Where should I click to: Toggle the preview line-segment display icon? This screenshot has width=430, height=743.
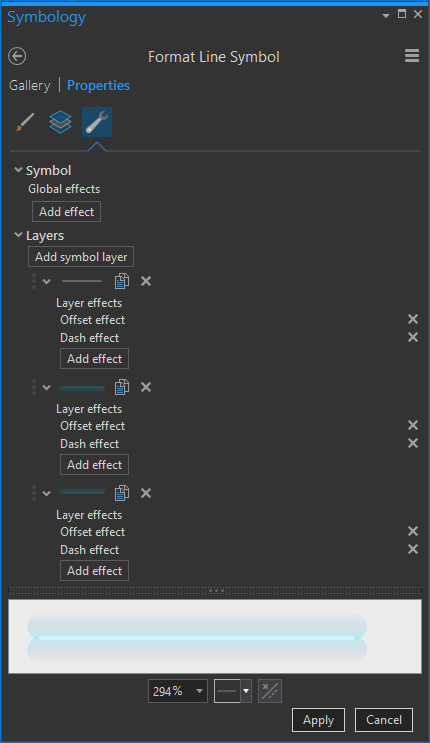coord(270,691)
